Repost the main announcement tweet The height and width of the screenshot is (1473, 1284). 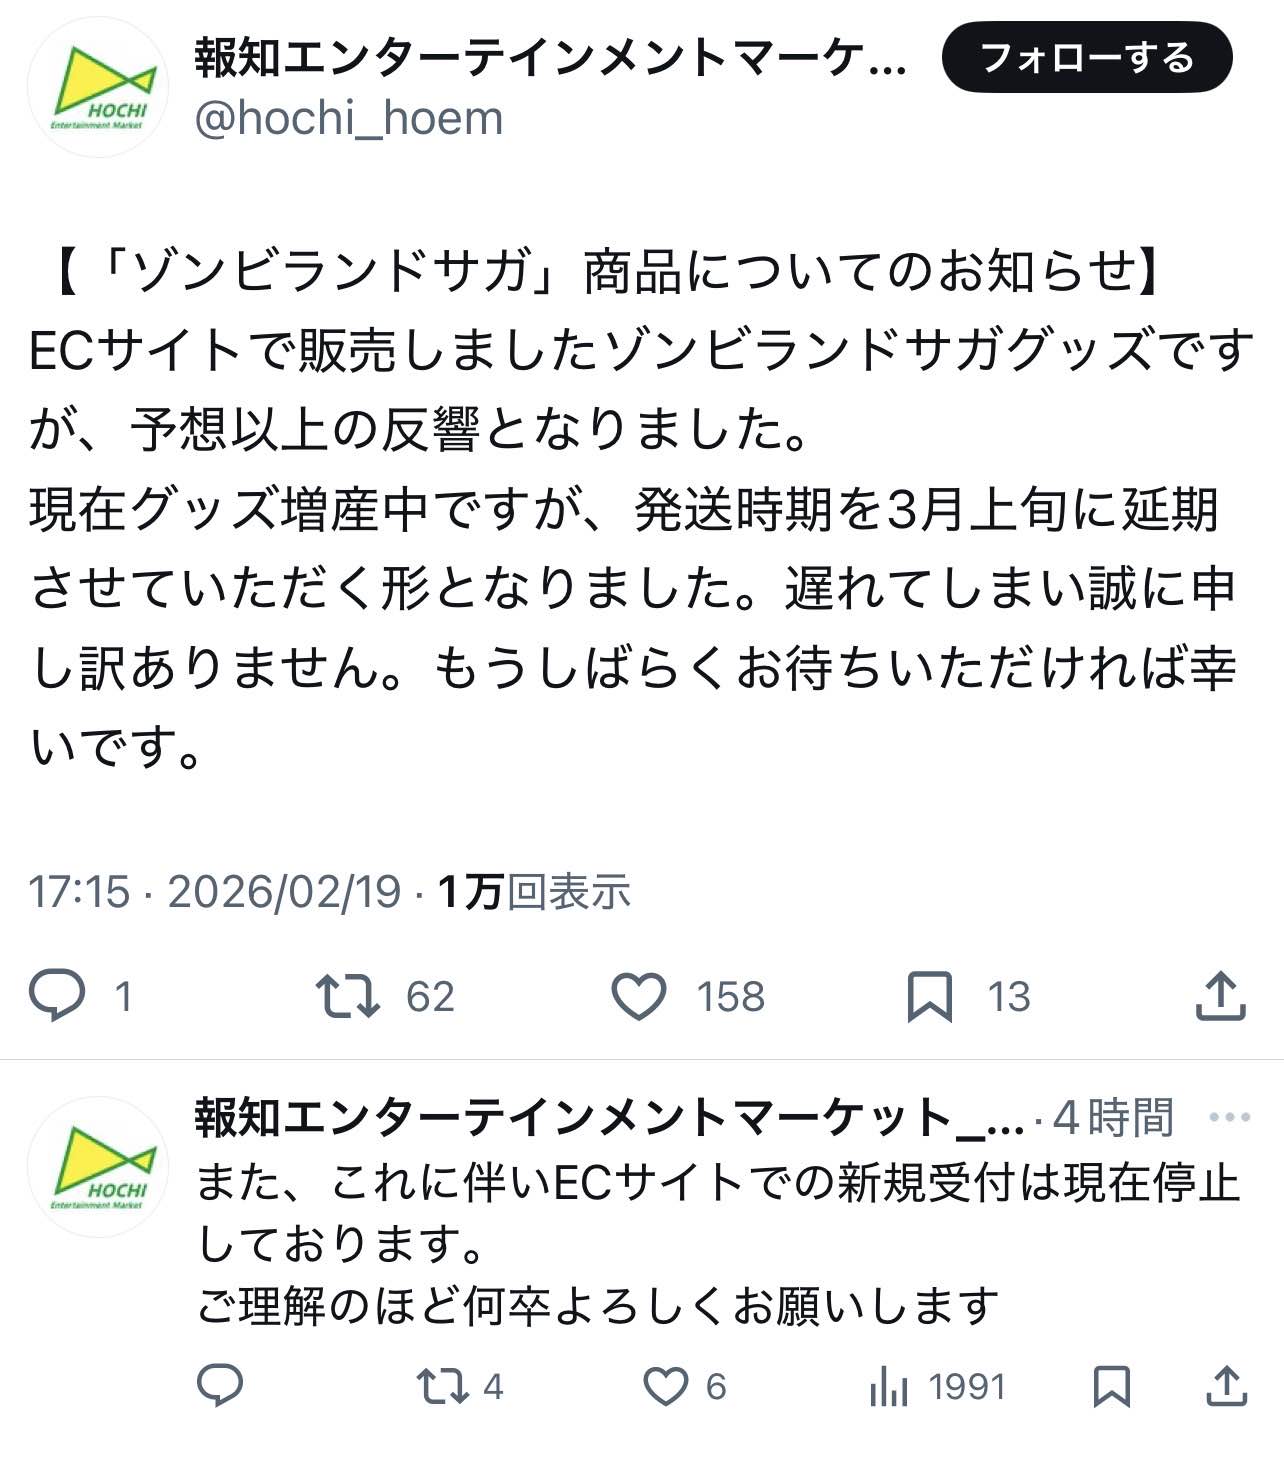(x=347, y=996)
